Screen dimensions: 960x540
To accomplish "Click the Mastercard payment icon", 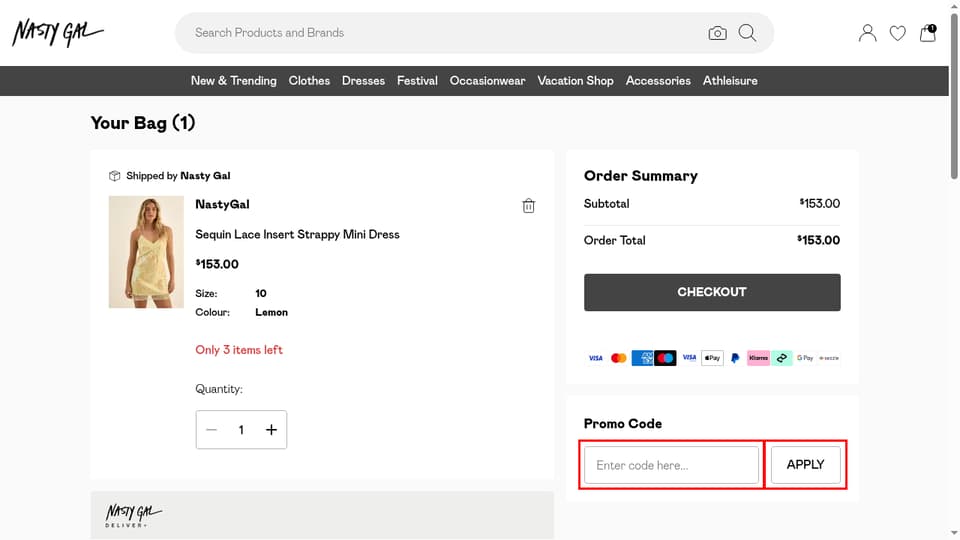I will point(618,358).
